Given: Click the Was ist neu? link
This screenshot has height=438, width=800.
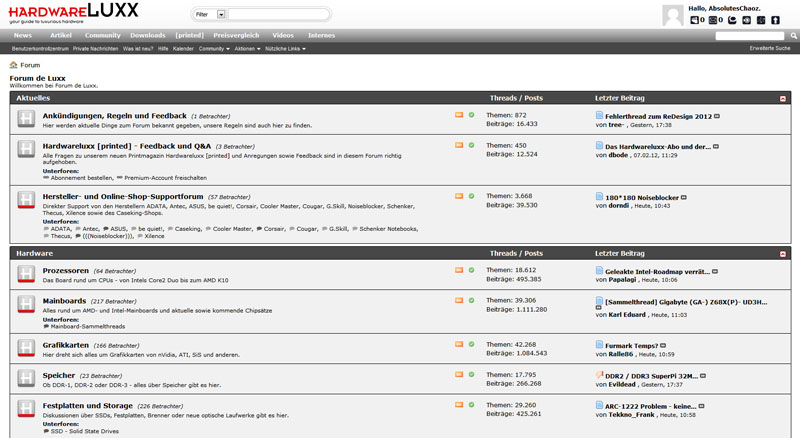Looking at the screenshot, I should [138, 49].
